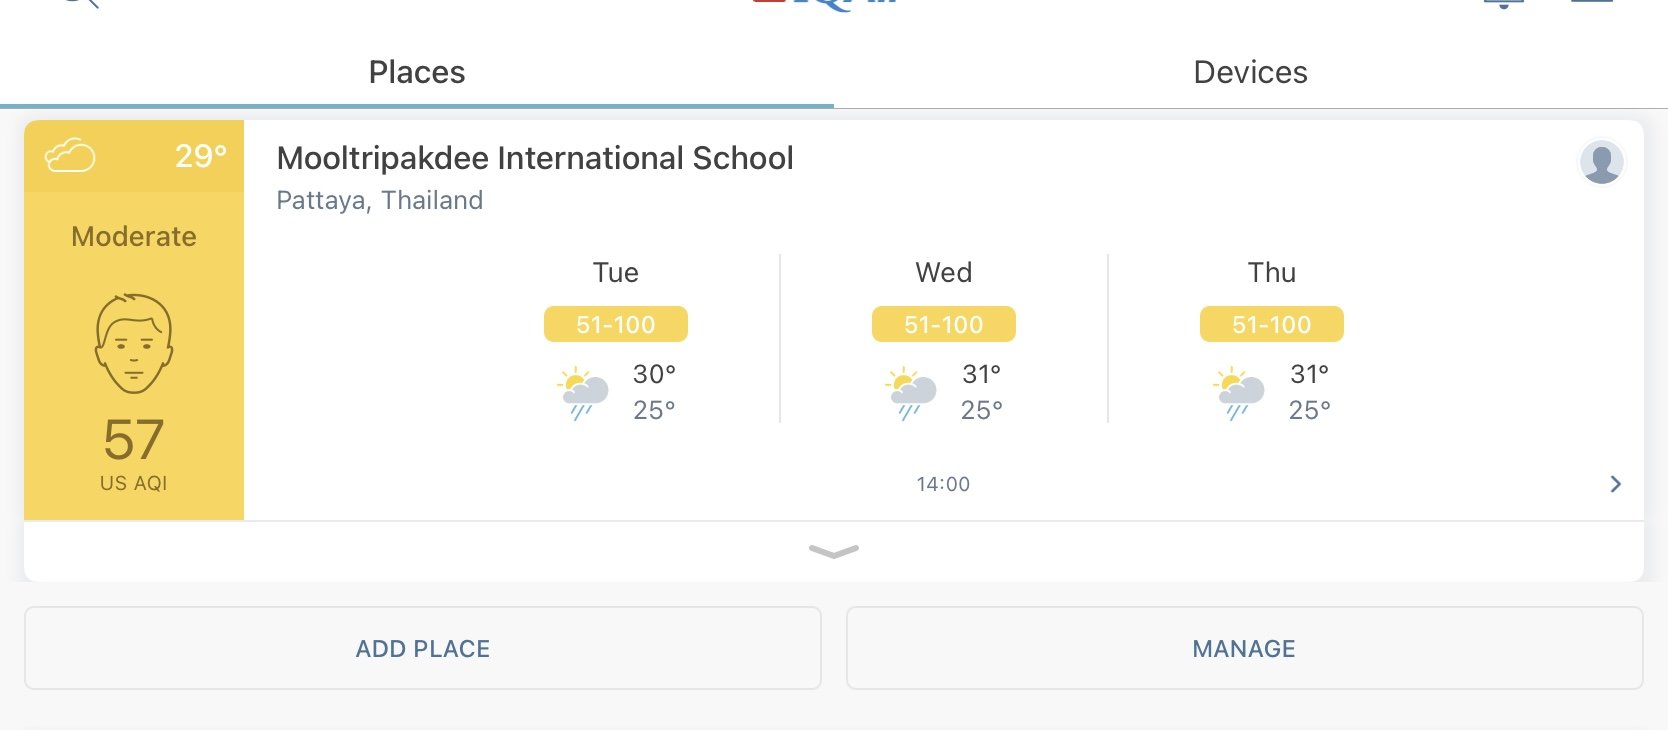Click the 14:00 timestamp label
The height and width of the screenshot is (730, 1668).
pyautogui.click(x=943, y=484)
